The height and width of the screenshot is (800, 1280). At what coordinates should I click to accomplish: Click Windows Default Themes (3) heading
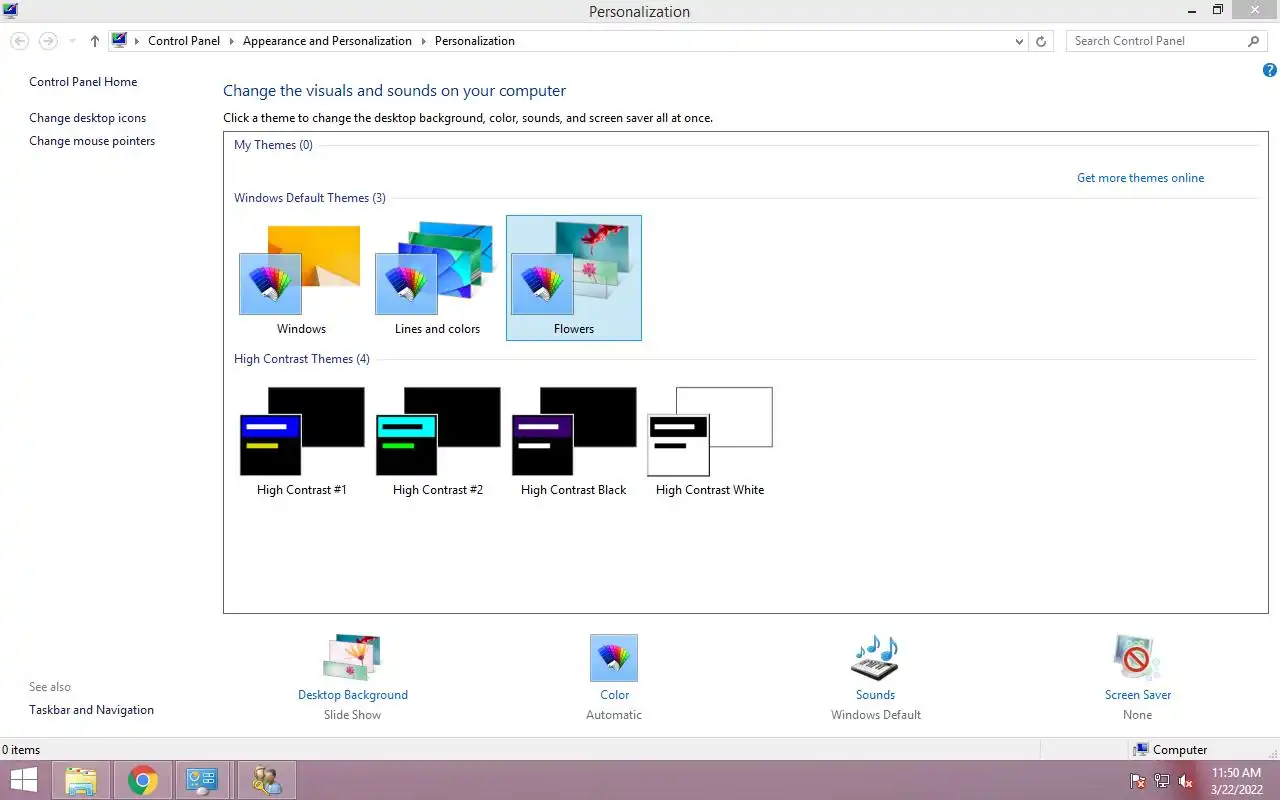(310, 198)
